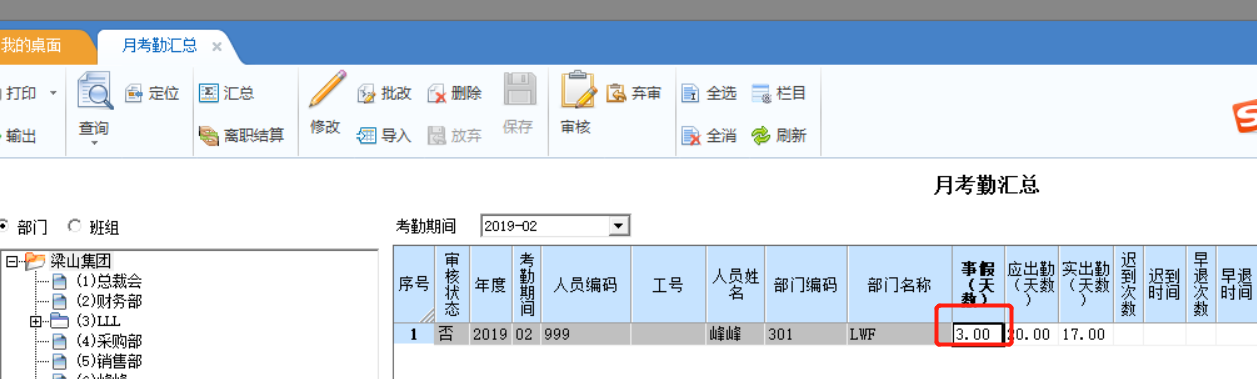This screenshot has width=1257, height=379.
Task: Switch to the 我的桌面 tab
Action: (32, 46)
